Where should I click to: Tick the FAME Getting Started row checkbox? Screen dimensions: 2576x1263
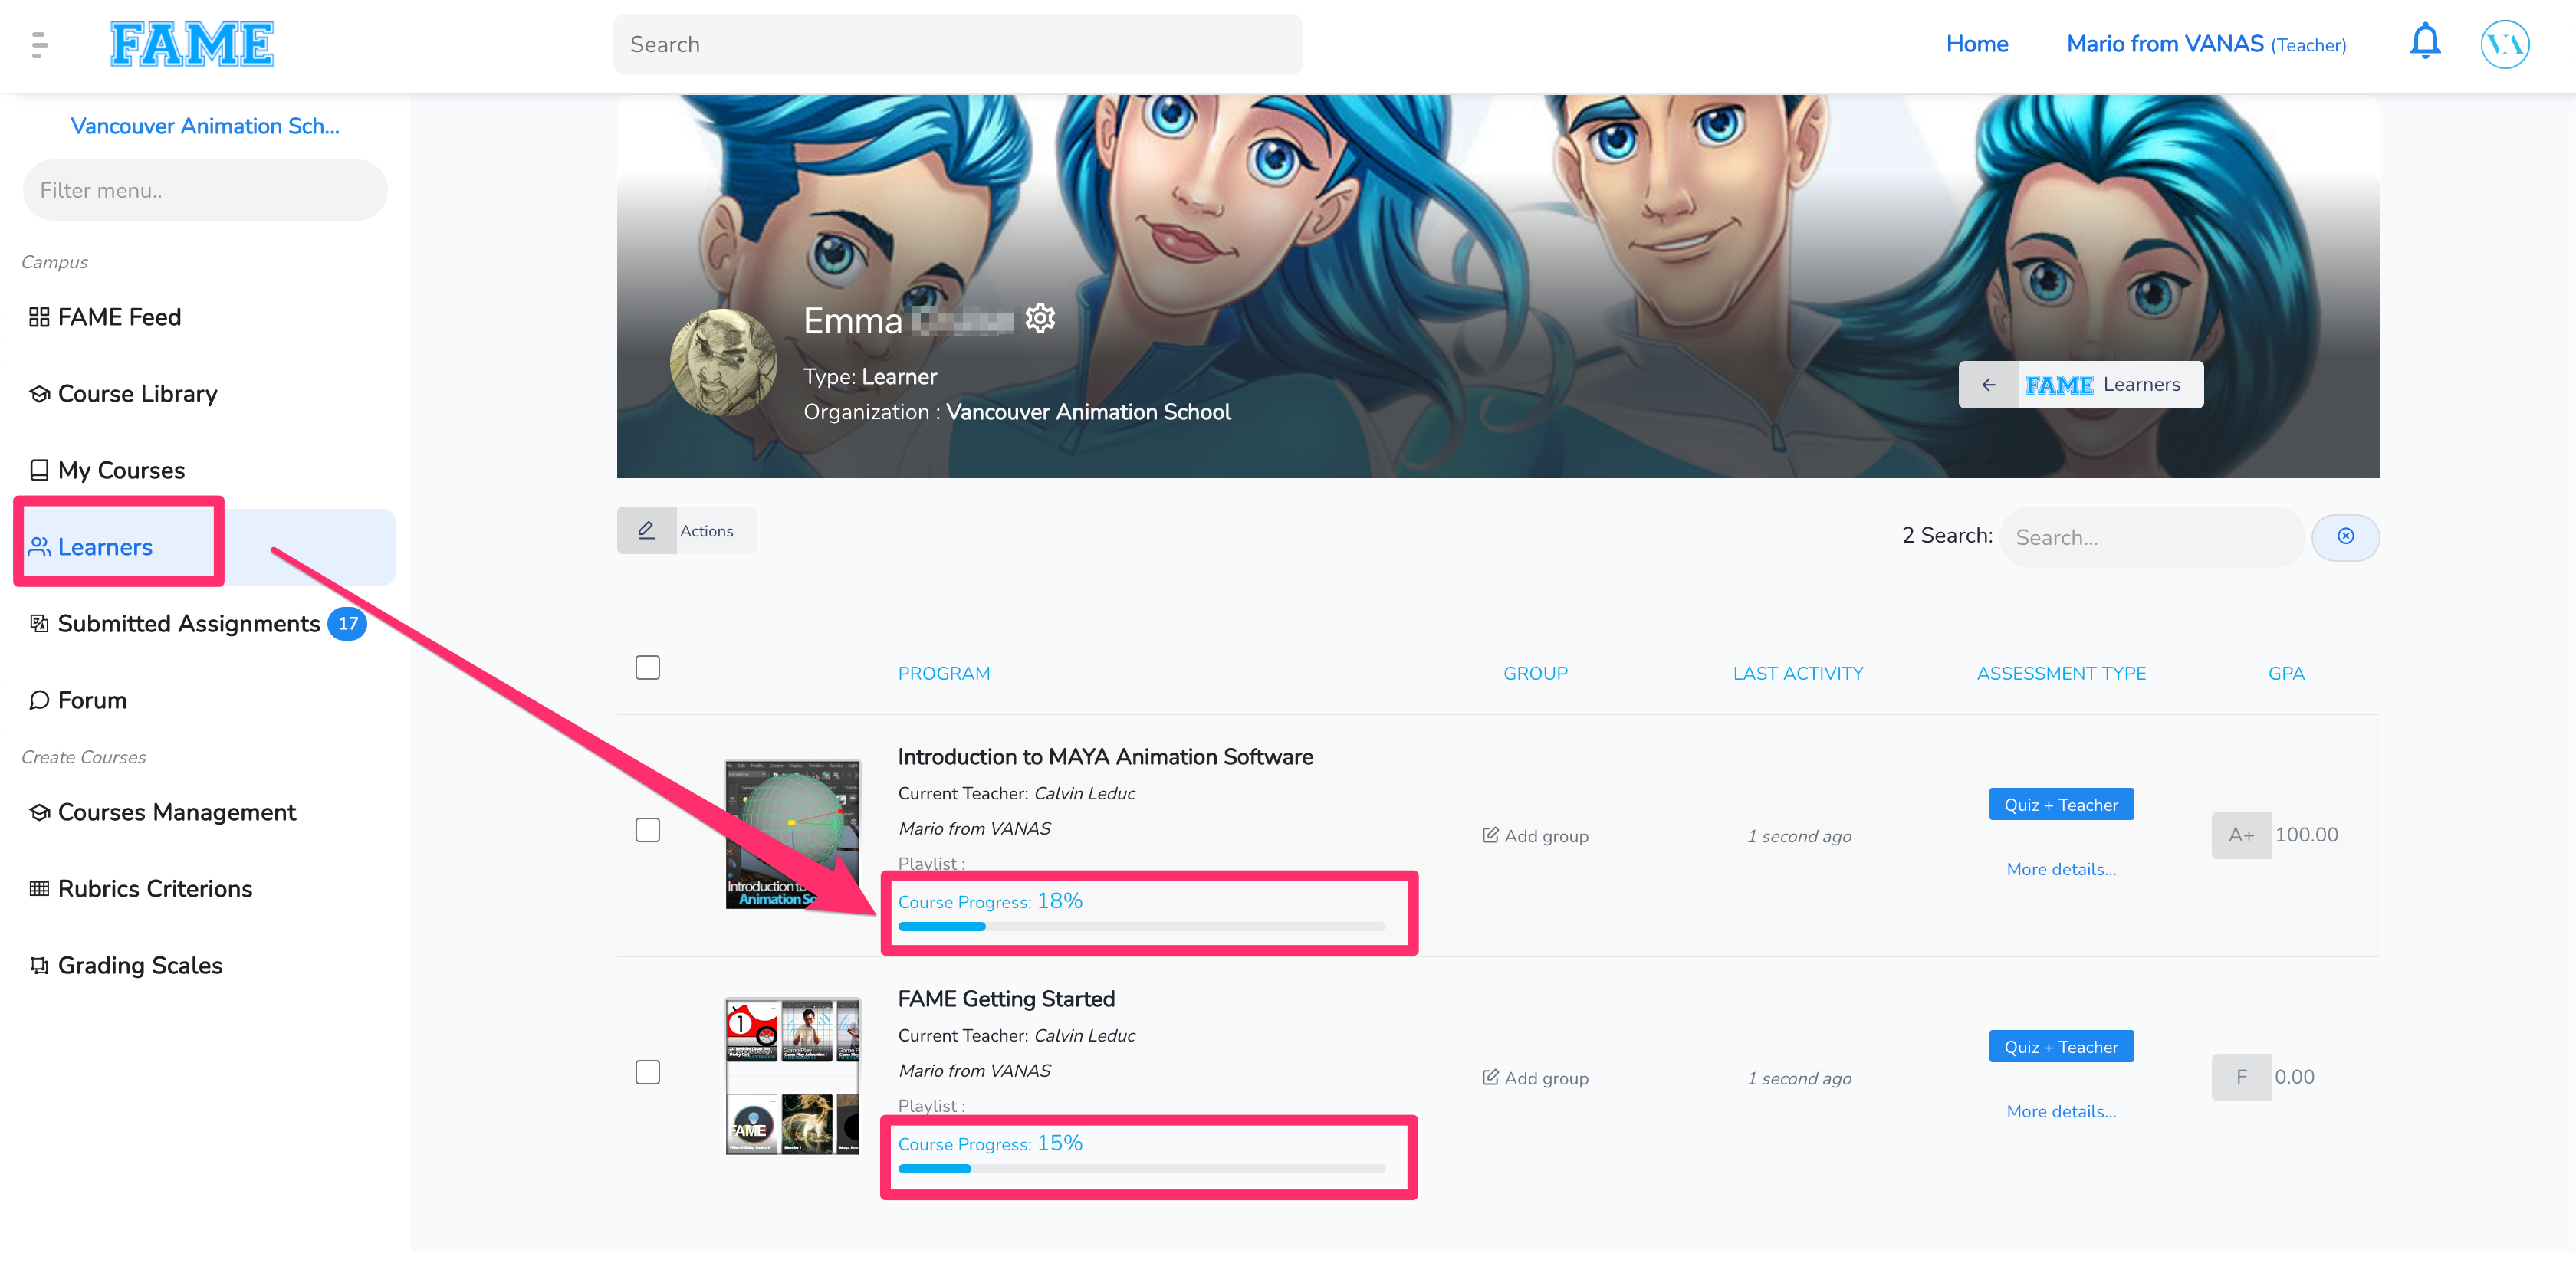[x=648, y=1072]
